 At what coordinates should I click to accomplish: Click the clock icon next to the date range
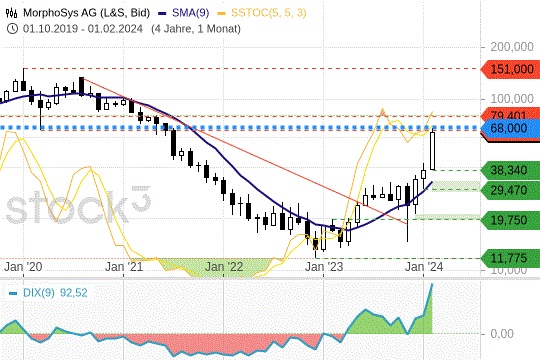coord(12,29)
